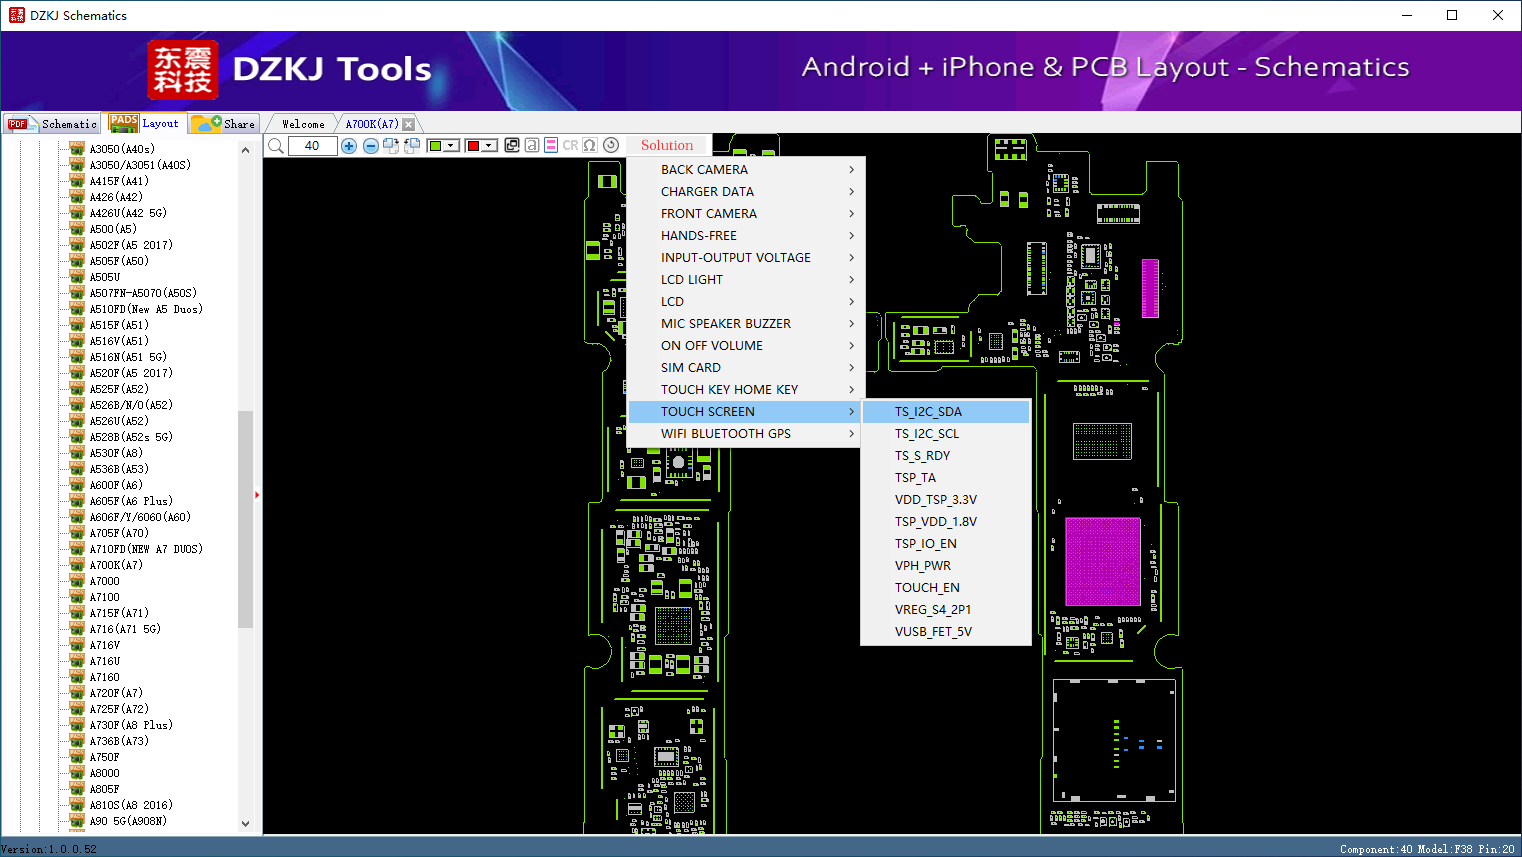Click the pink stripes toolbar icon

(x=551, y=146)
